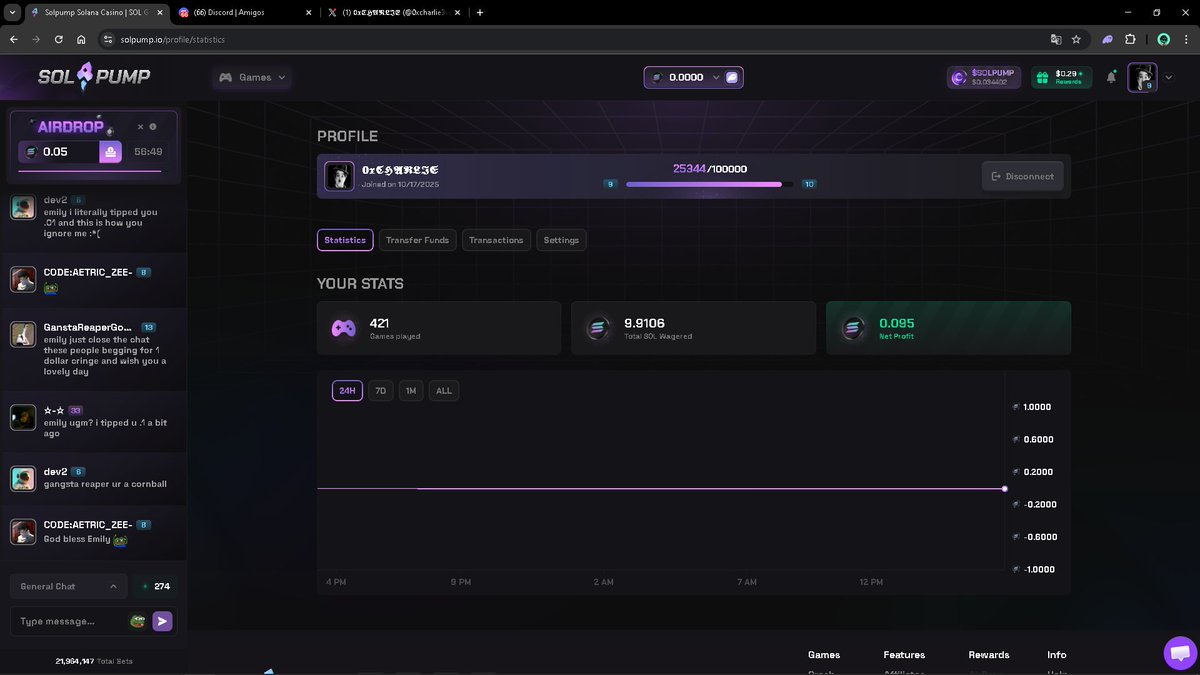The height and width of the screenshot is (675, 1200).
Task: Open Chrome three-dot menu
Action: coord(1185,39)
